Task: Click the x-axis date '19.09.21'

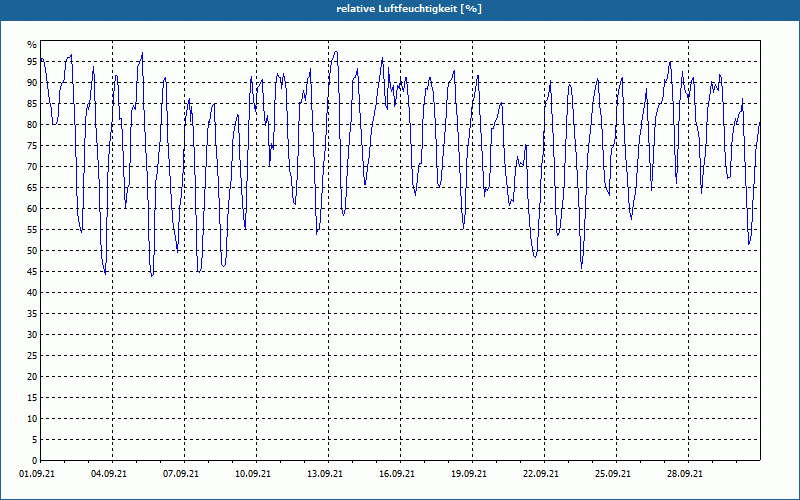Action: 468,474
